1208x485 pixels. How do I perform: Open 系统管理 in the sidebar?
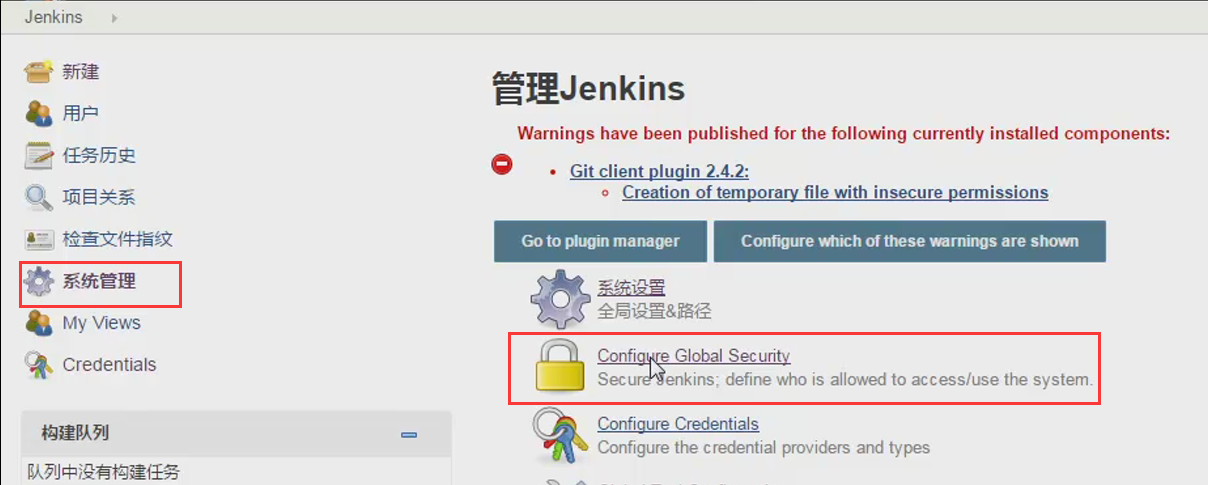pos(99,281)
